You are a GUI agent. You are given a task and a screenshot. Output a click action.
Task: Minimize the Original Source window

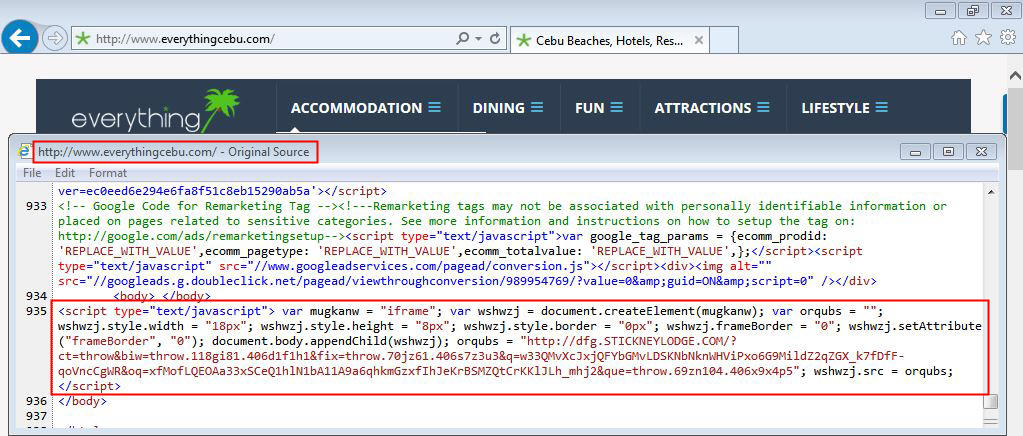(x=915, y=151)
